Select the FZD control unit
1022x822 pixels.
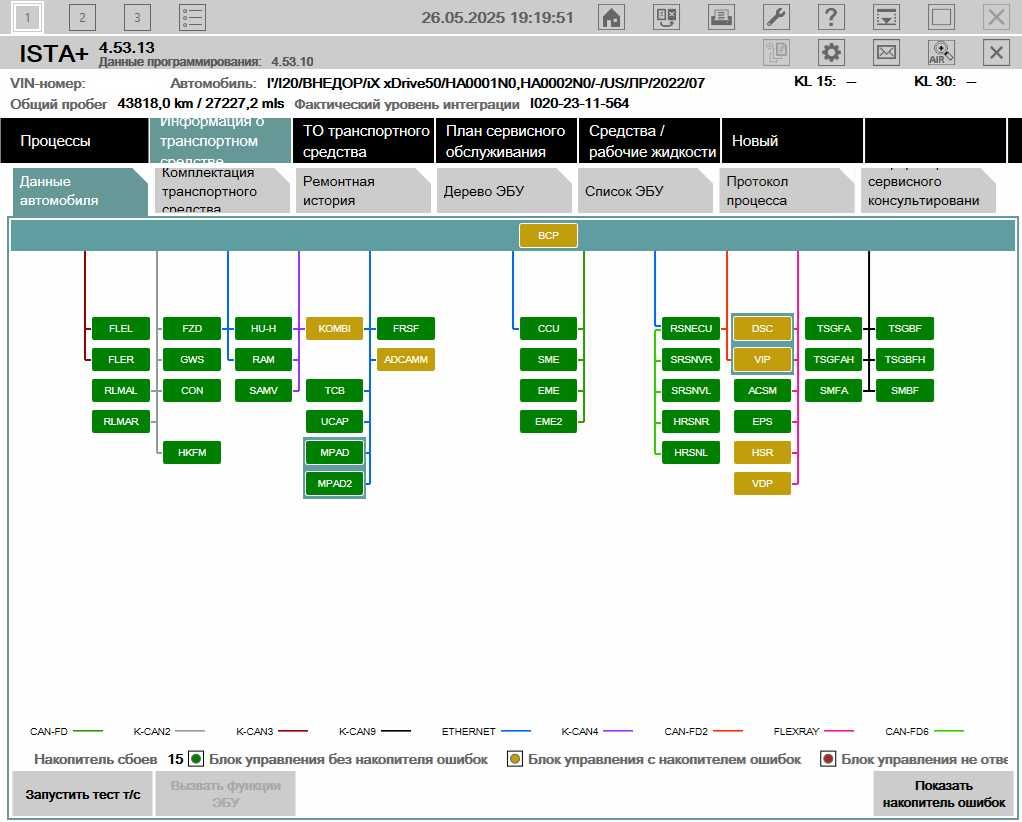click(x=192, y=329)
